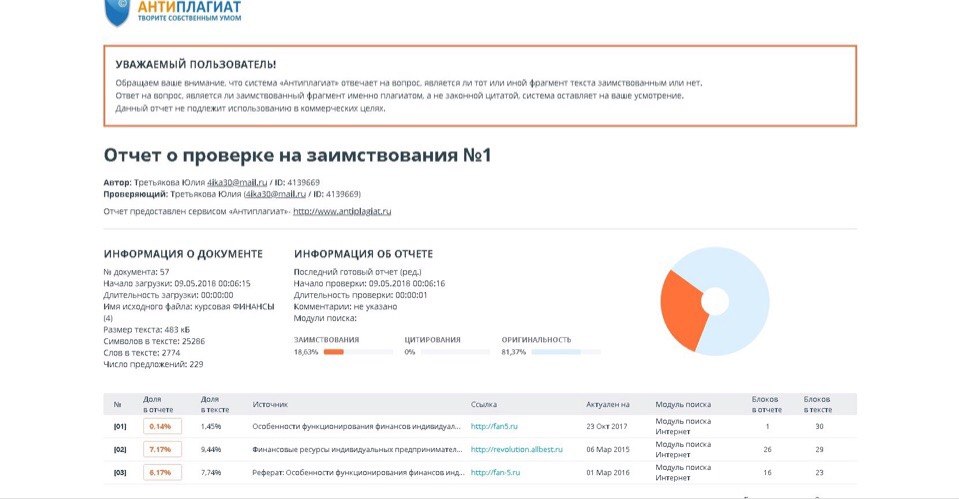Screen dimensions: 959x499
Task: Click the Antiplagiat shield logo
Action: click(x=117, y=13)
